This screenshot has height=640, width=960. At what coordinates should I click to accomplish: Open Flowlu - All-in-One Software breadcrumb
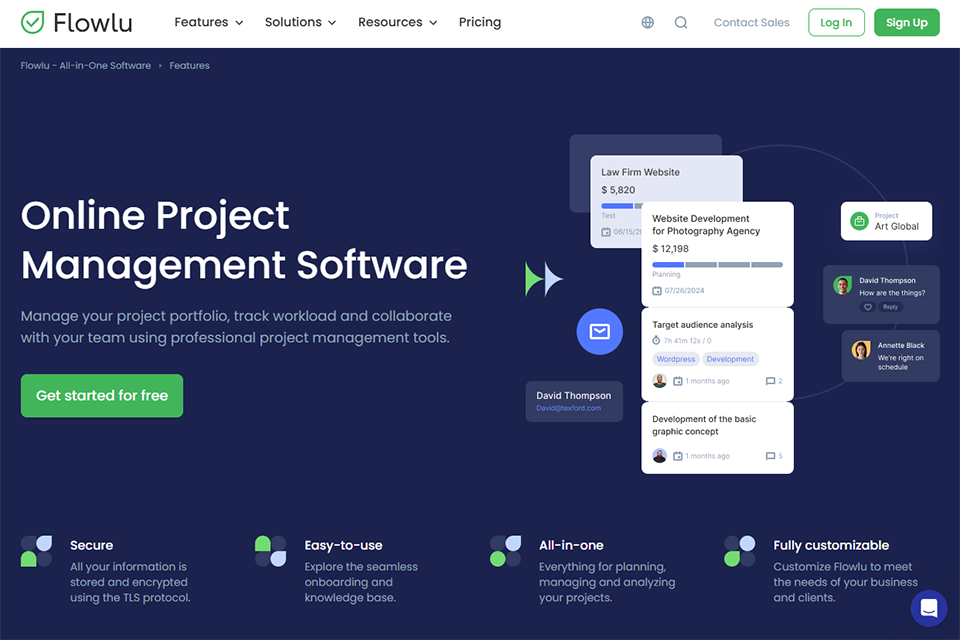point(86,66)
